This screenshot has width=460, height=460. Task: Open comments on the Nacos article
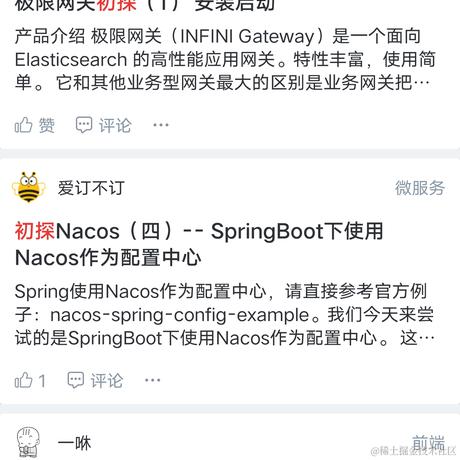pos(95,380)
